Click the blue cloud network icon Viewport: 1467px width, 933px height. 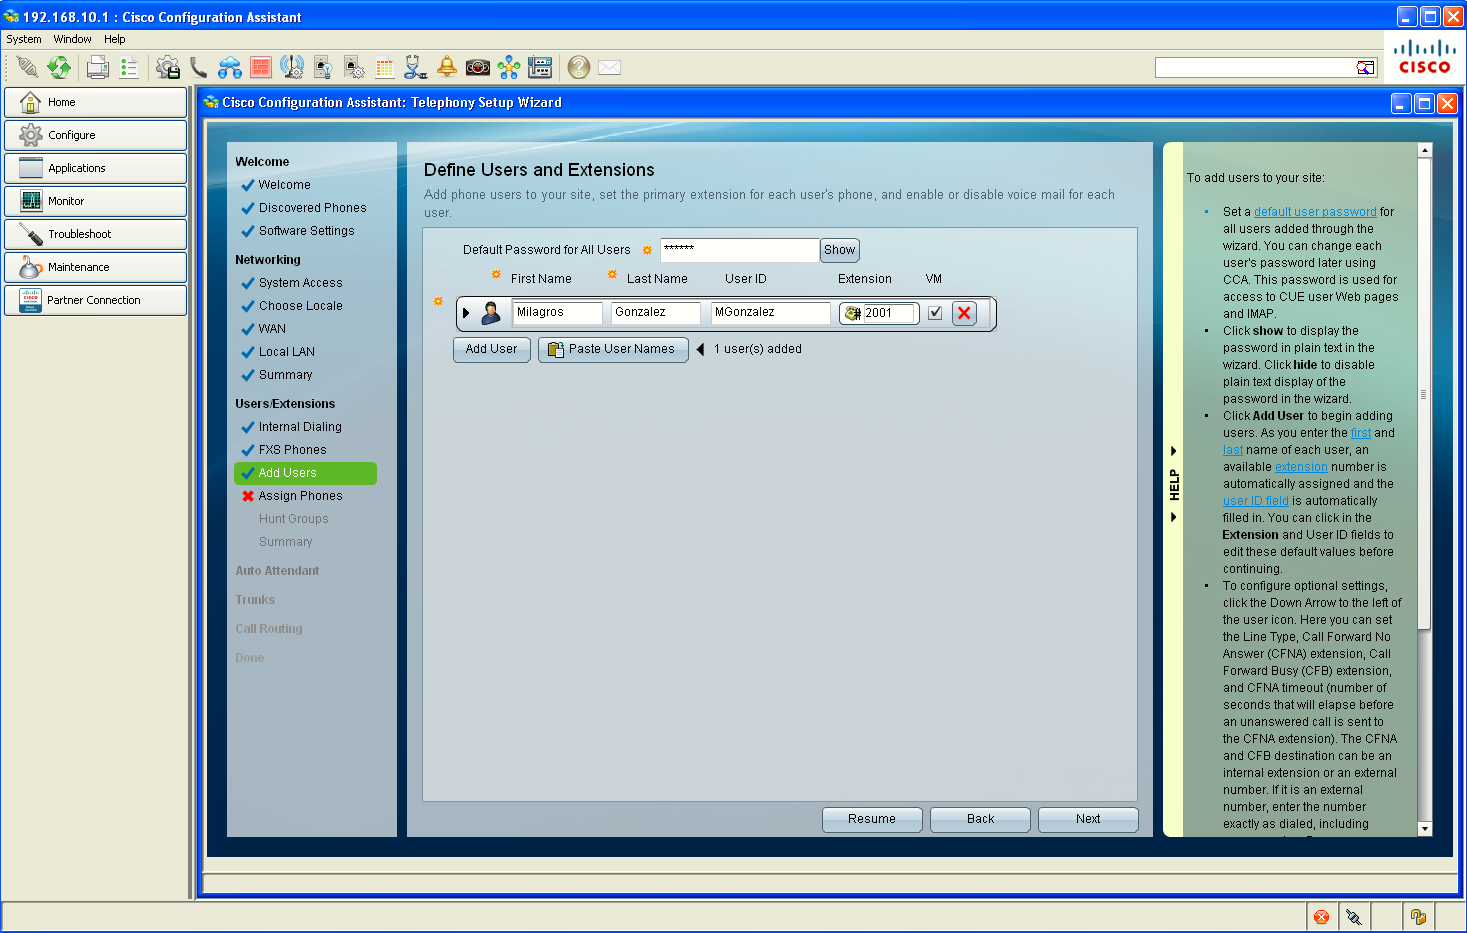click(x=230, y=67)
